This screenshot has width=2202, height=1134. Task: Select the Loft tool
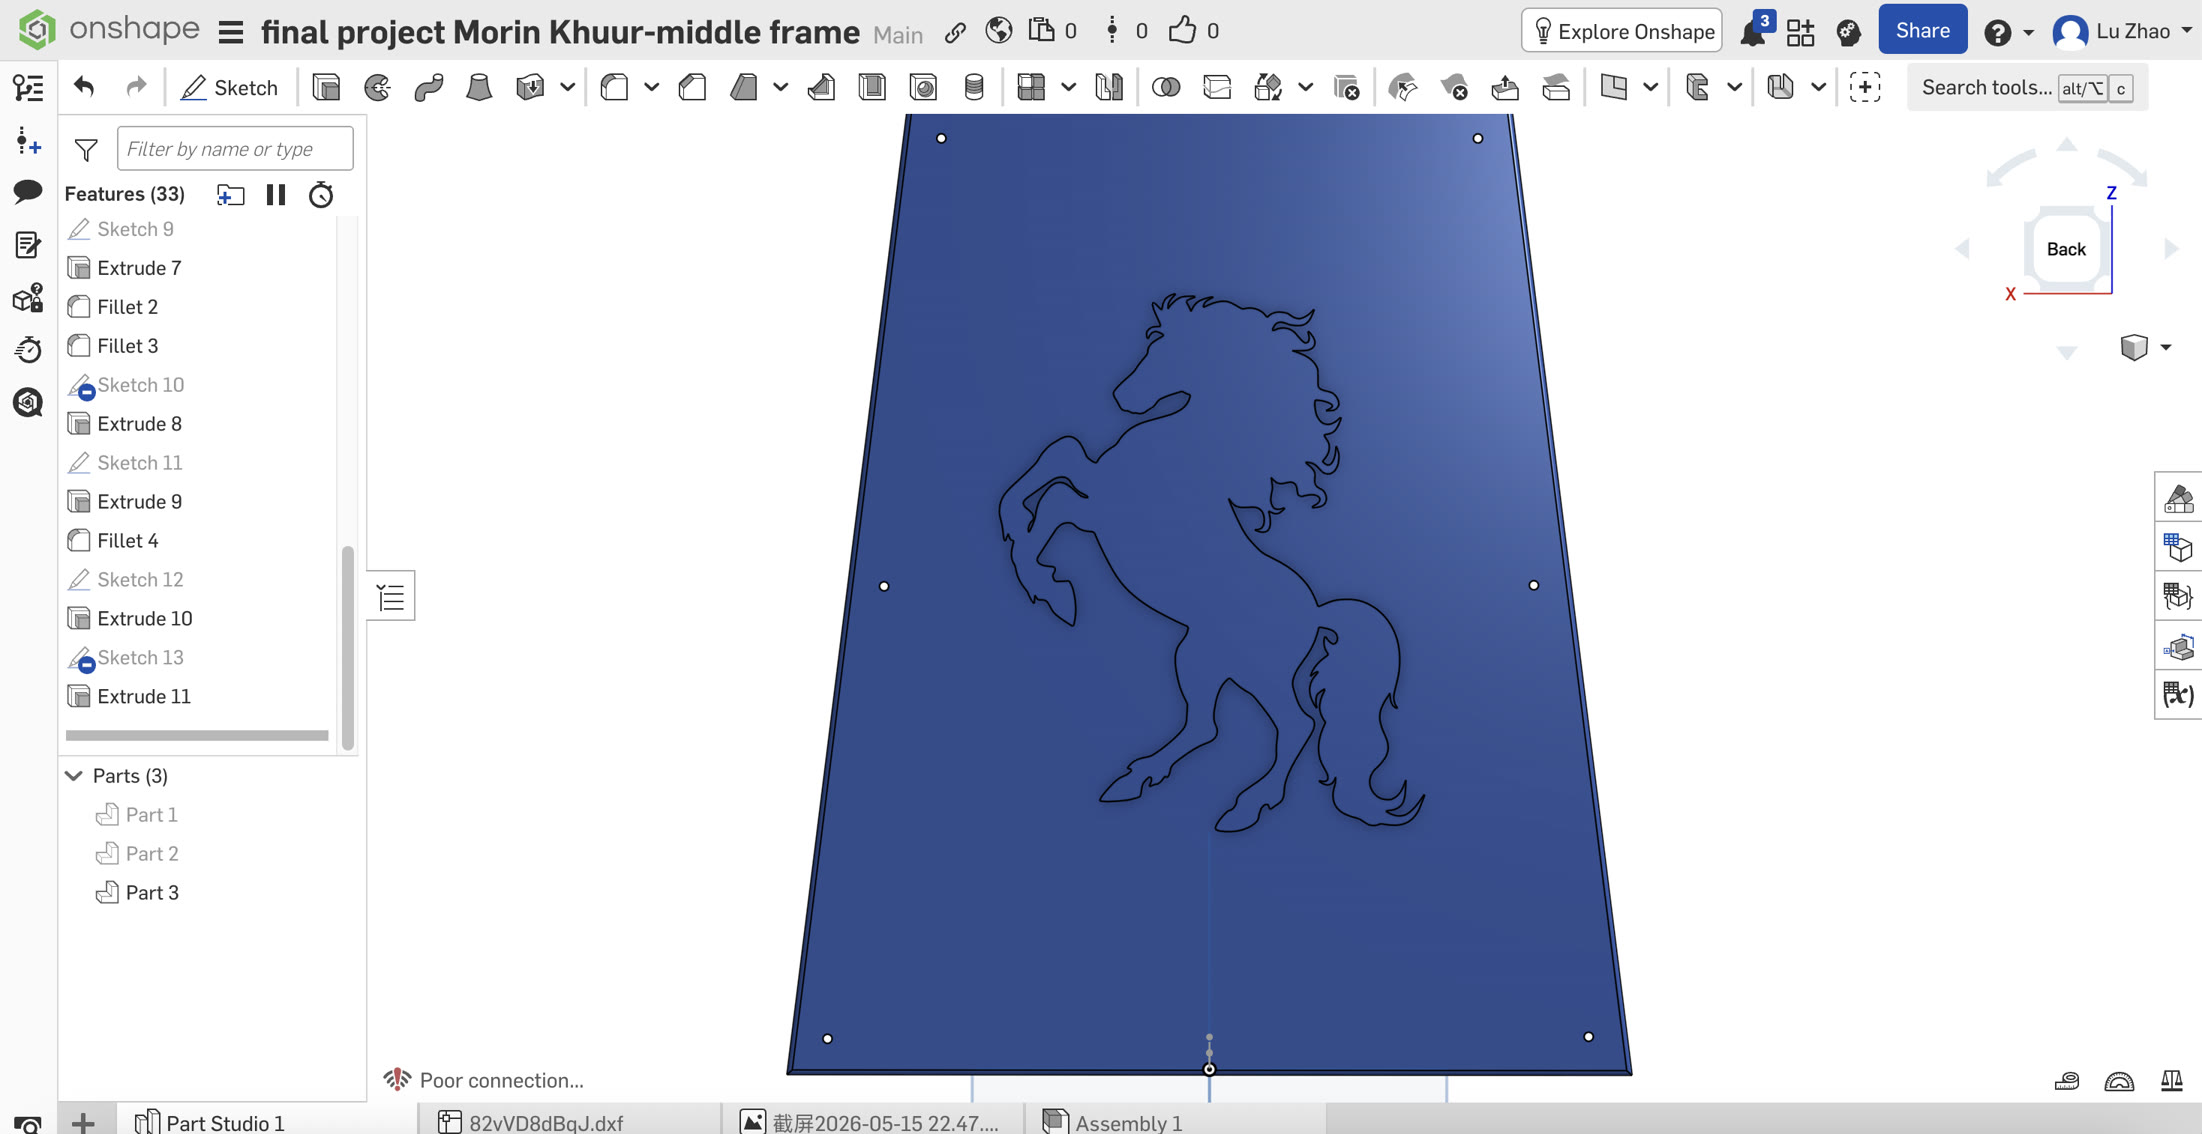[x=479, y=87]
